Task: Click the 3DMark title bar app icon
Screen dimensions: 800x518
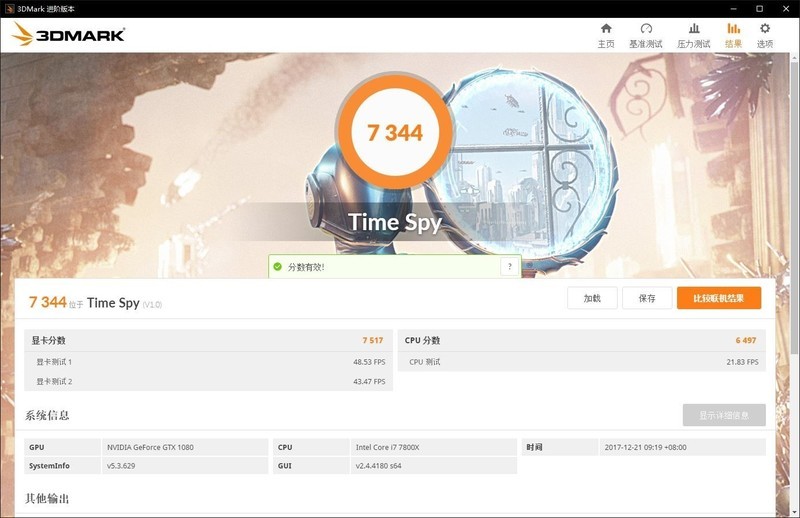Action: pos(9,9)
